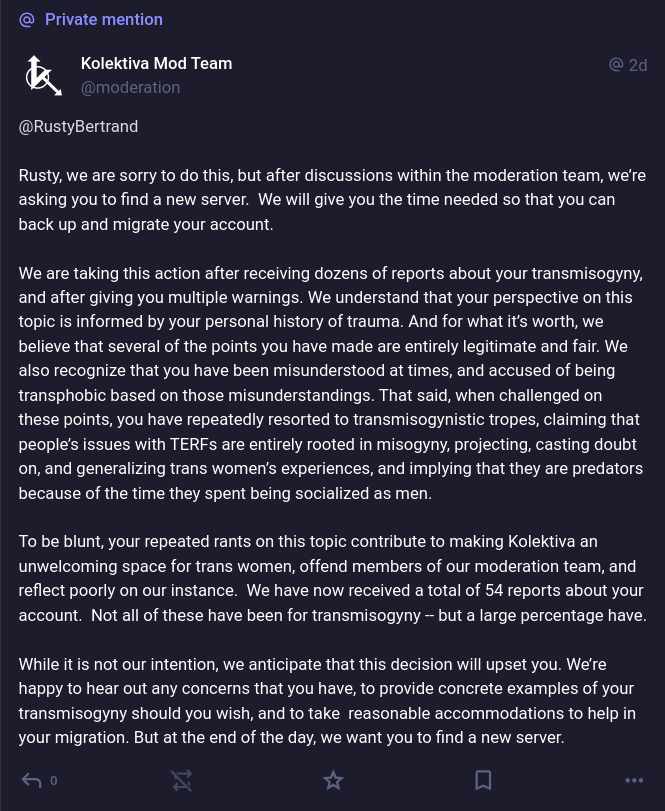Image resolution: width=665 pixels, height=811 pixels.
Task: Click the @moderation handle
Action: [130, 88]
